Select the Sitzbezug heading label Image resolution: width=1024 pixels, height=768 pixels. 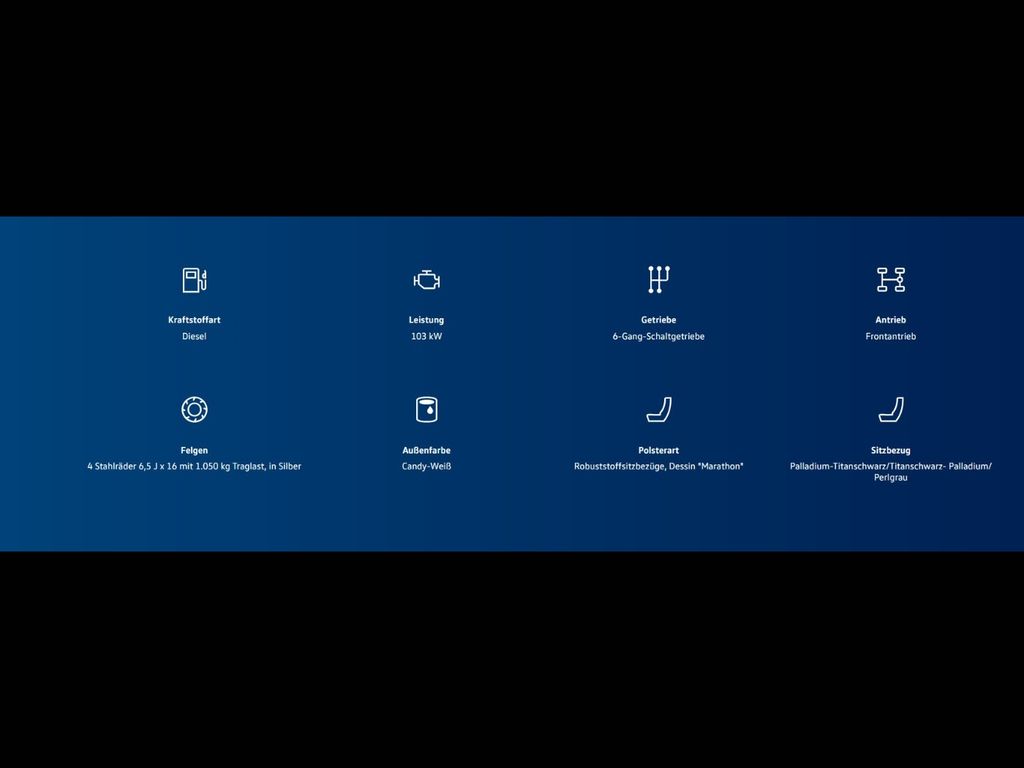point(890,450)
